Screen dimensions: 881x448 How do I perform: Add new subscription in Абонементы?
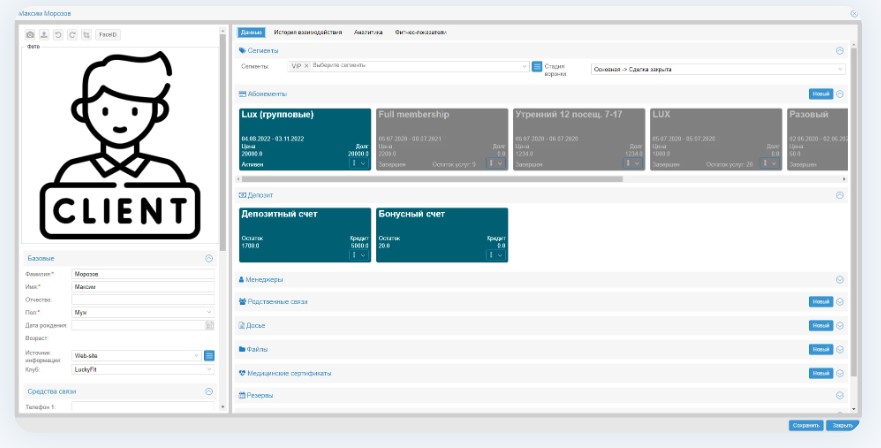pyautogui.click(x=821, y=94)
